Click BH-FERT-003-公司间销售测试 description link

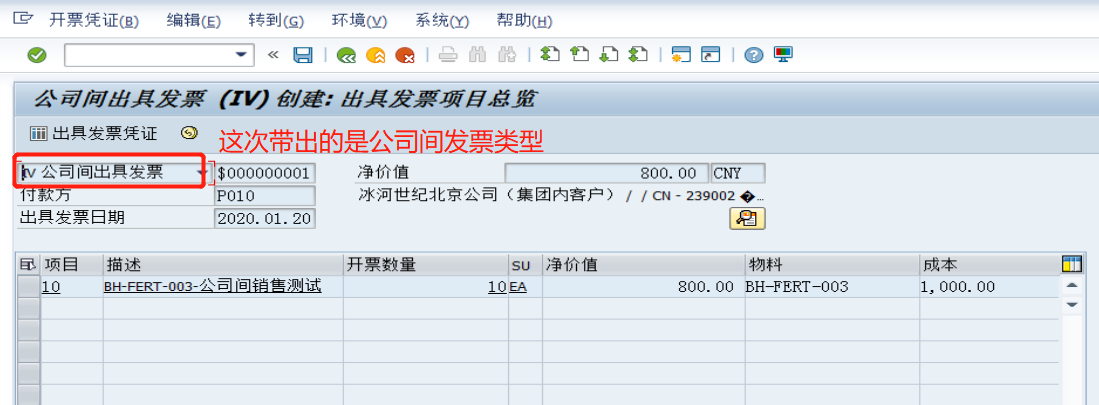pyautogui.click(x=212, y=287)
